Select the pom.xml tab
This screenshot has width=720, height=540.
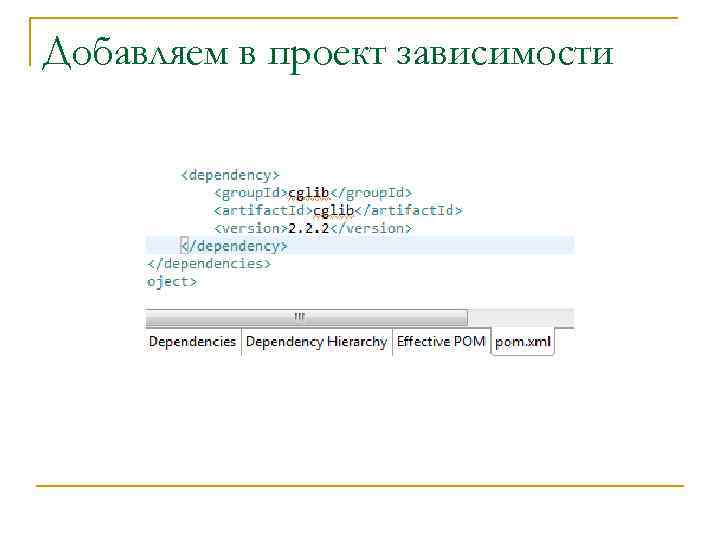[x=523, y=342]
